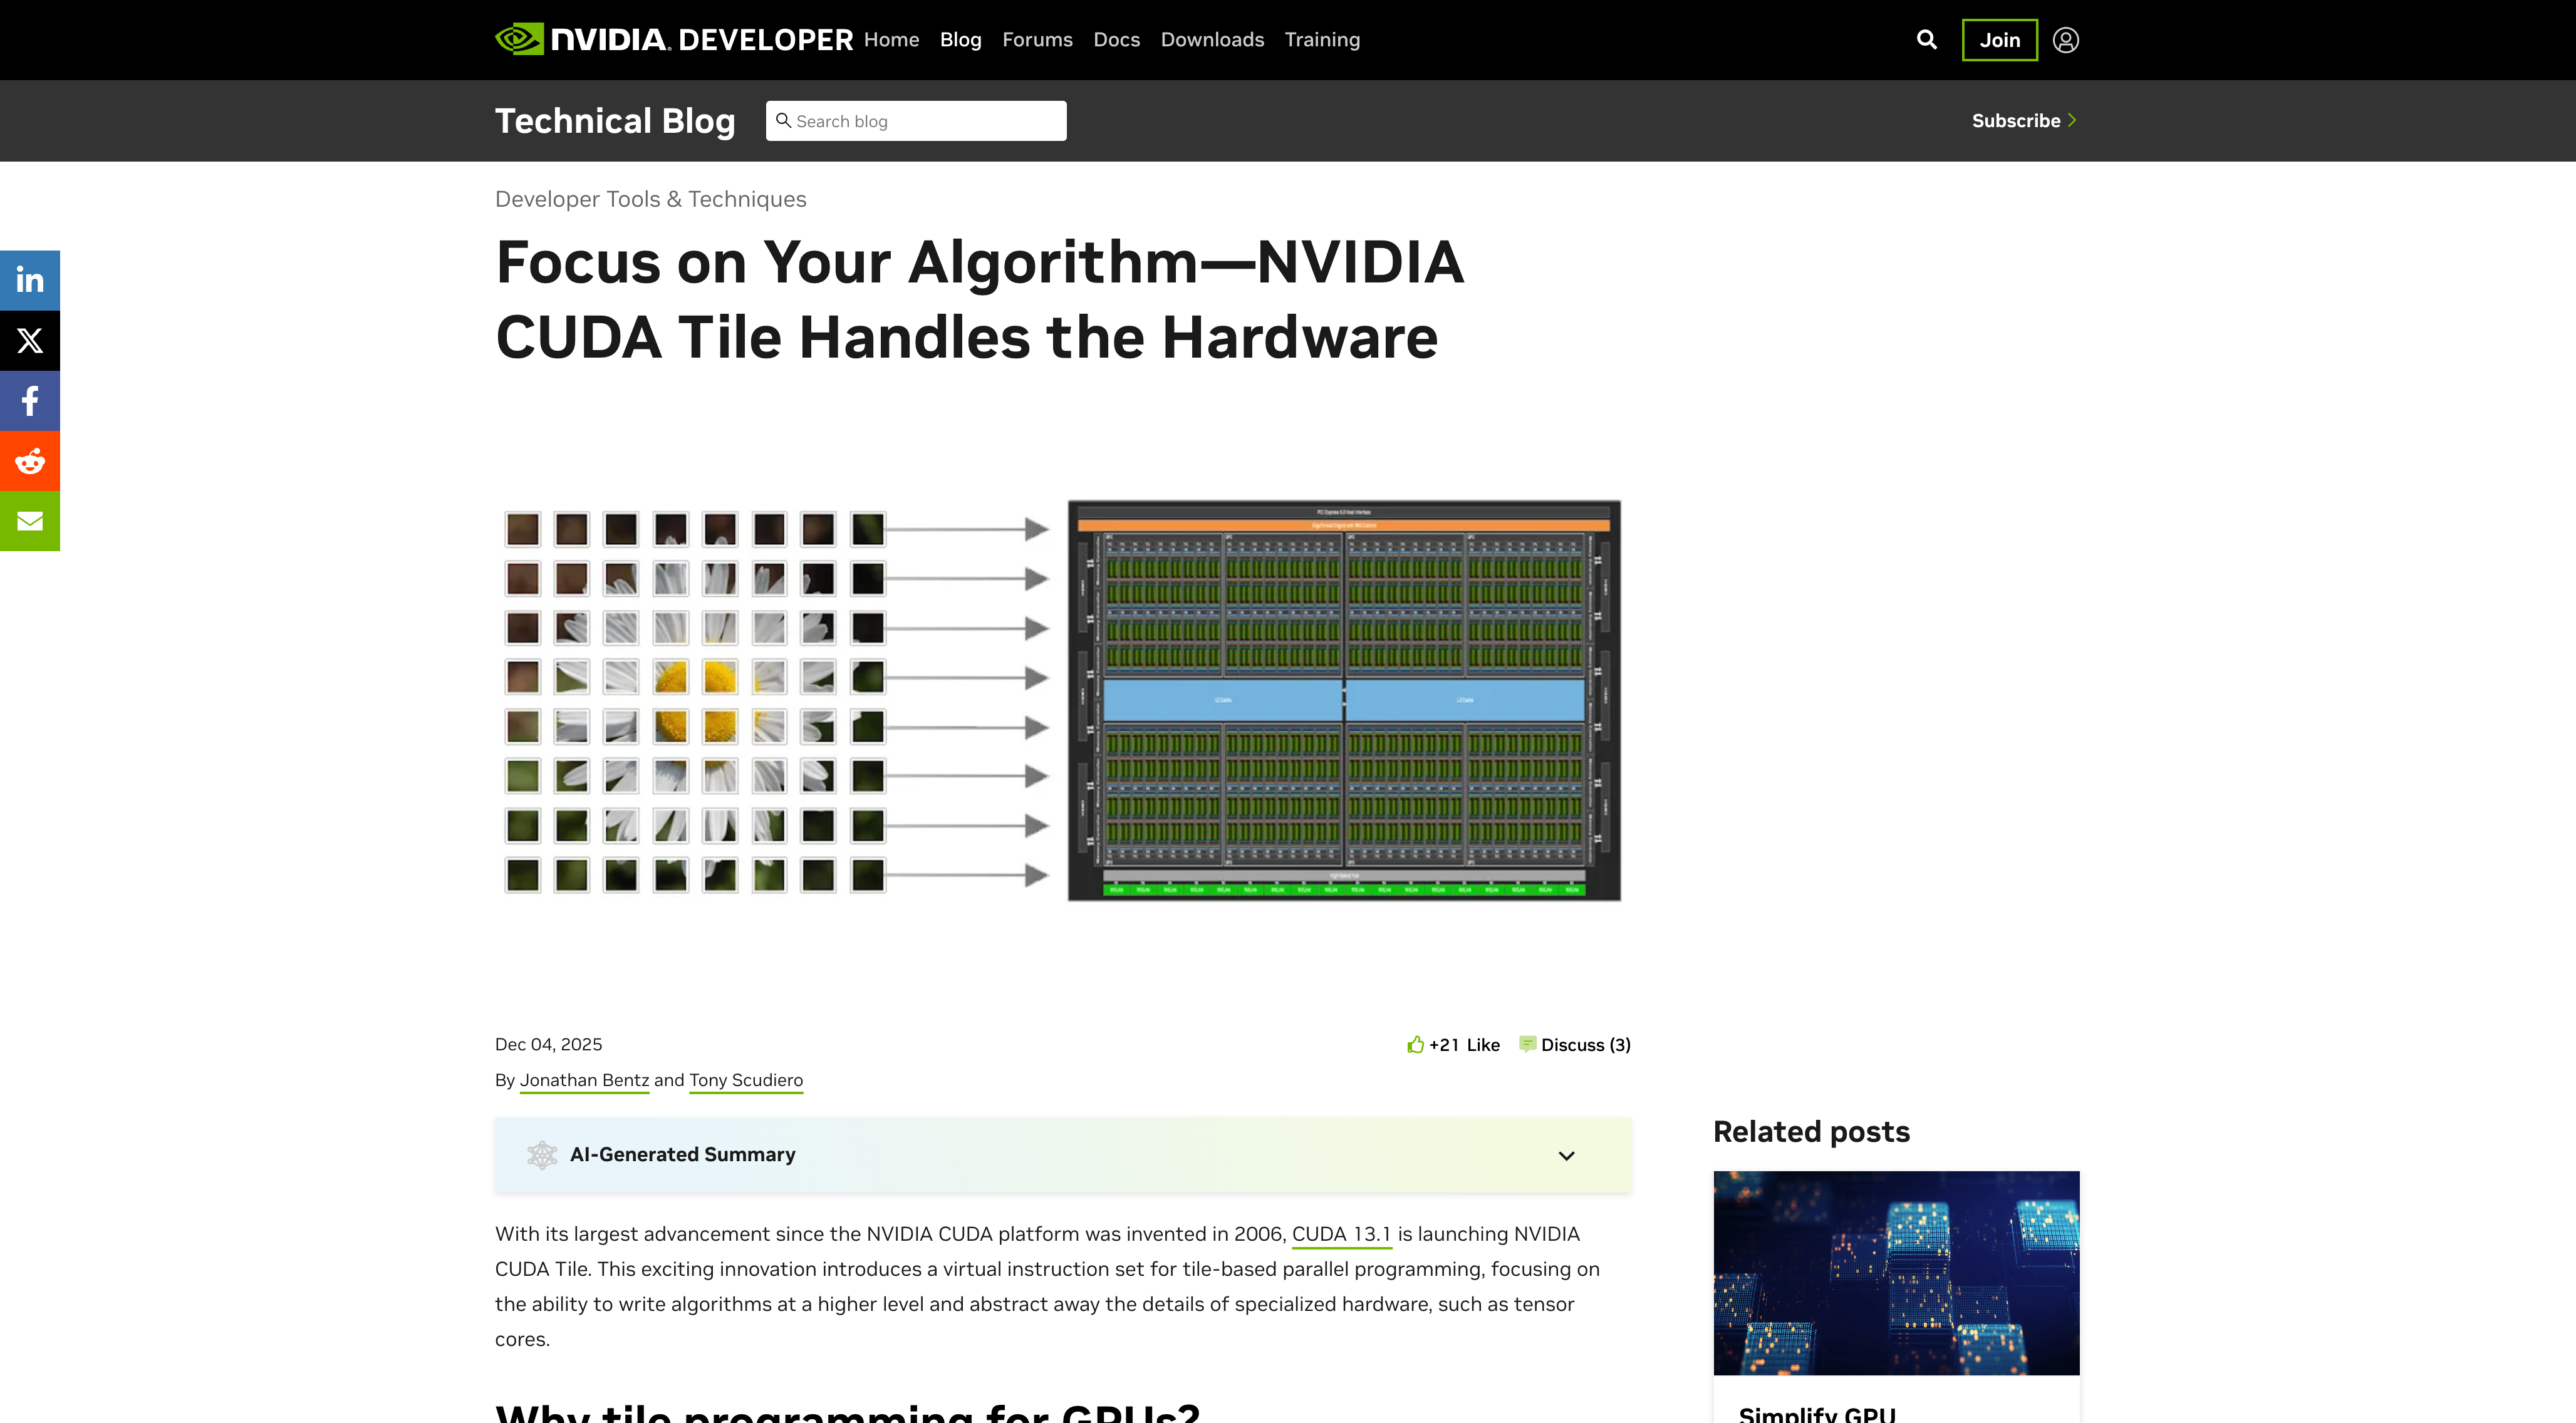Click the Facebook share icon
2576x1423 pixels.
(x=30, y=401)
